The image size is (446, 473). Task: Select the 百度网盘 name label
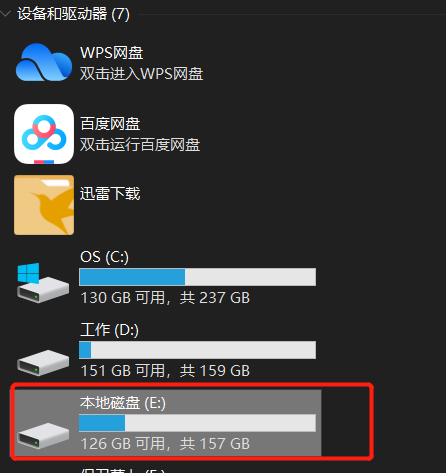110,124
